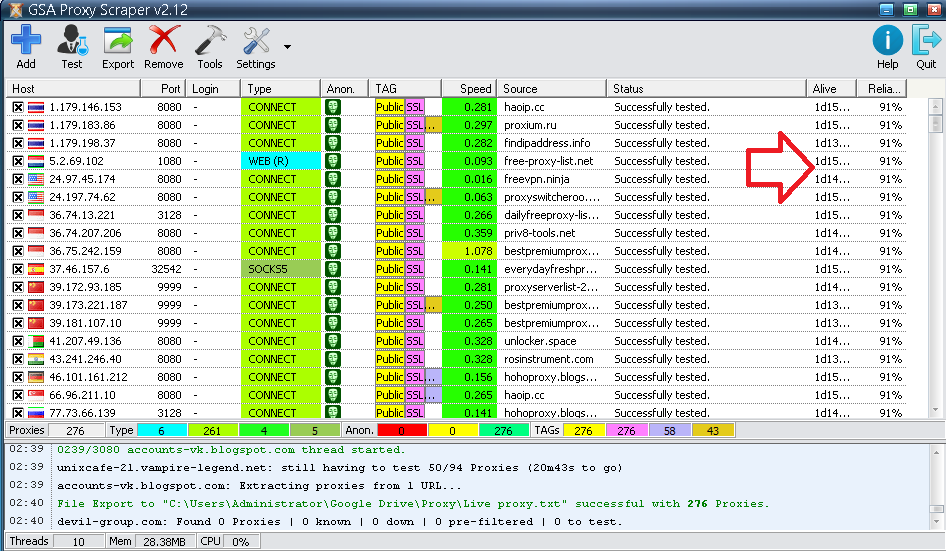Click anonymity mask icon for 1.179.146.153
Screen dimensions: 946x551
point(333,107)
